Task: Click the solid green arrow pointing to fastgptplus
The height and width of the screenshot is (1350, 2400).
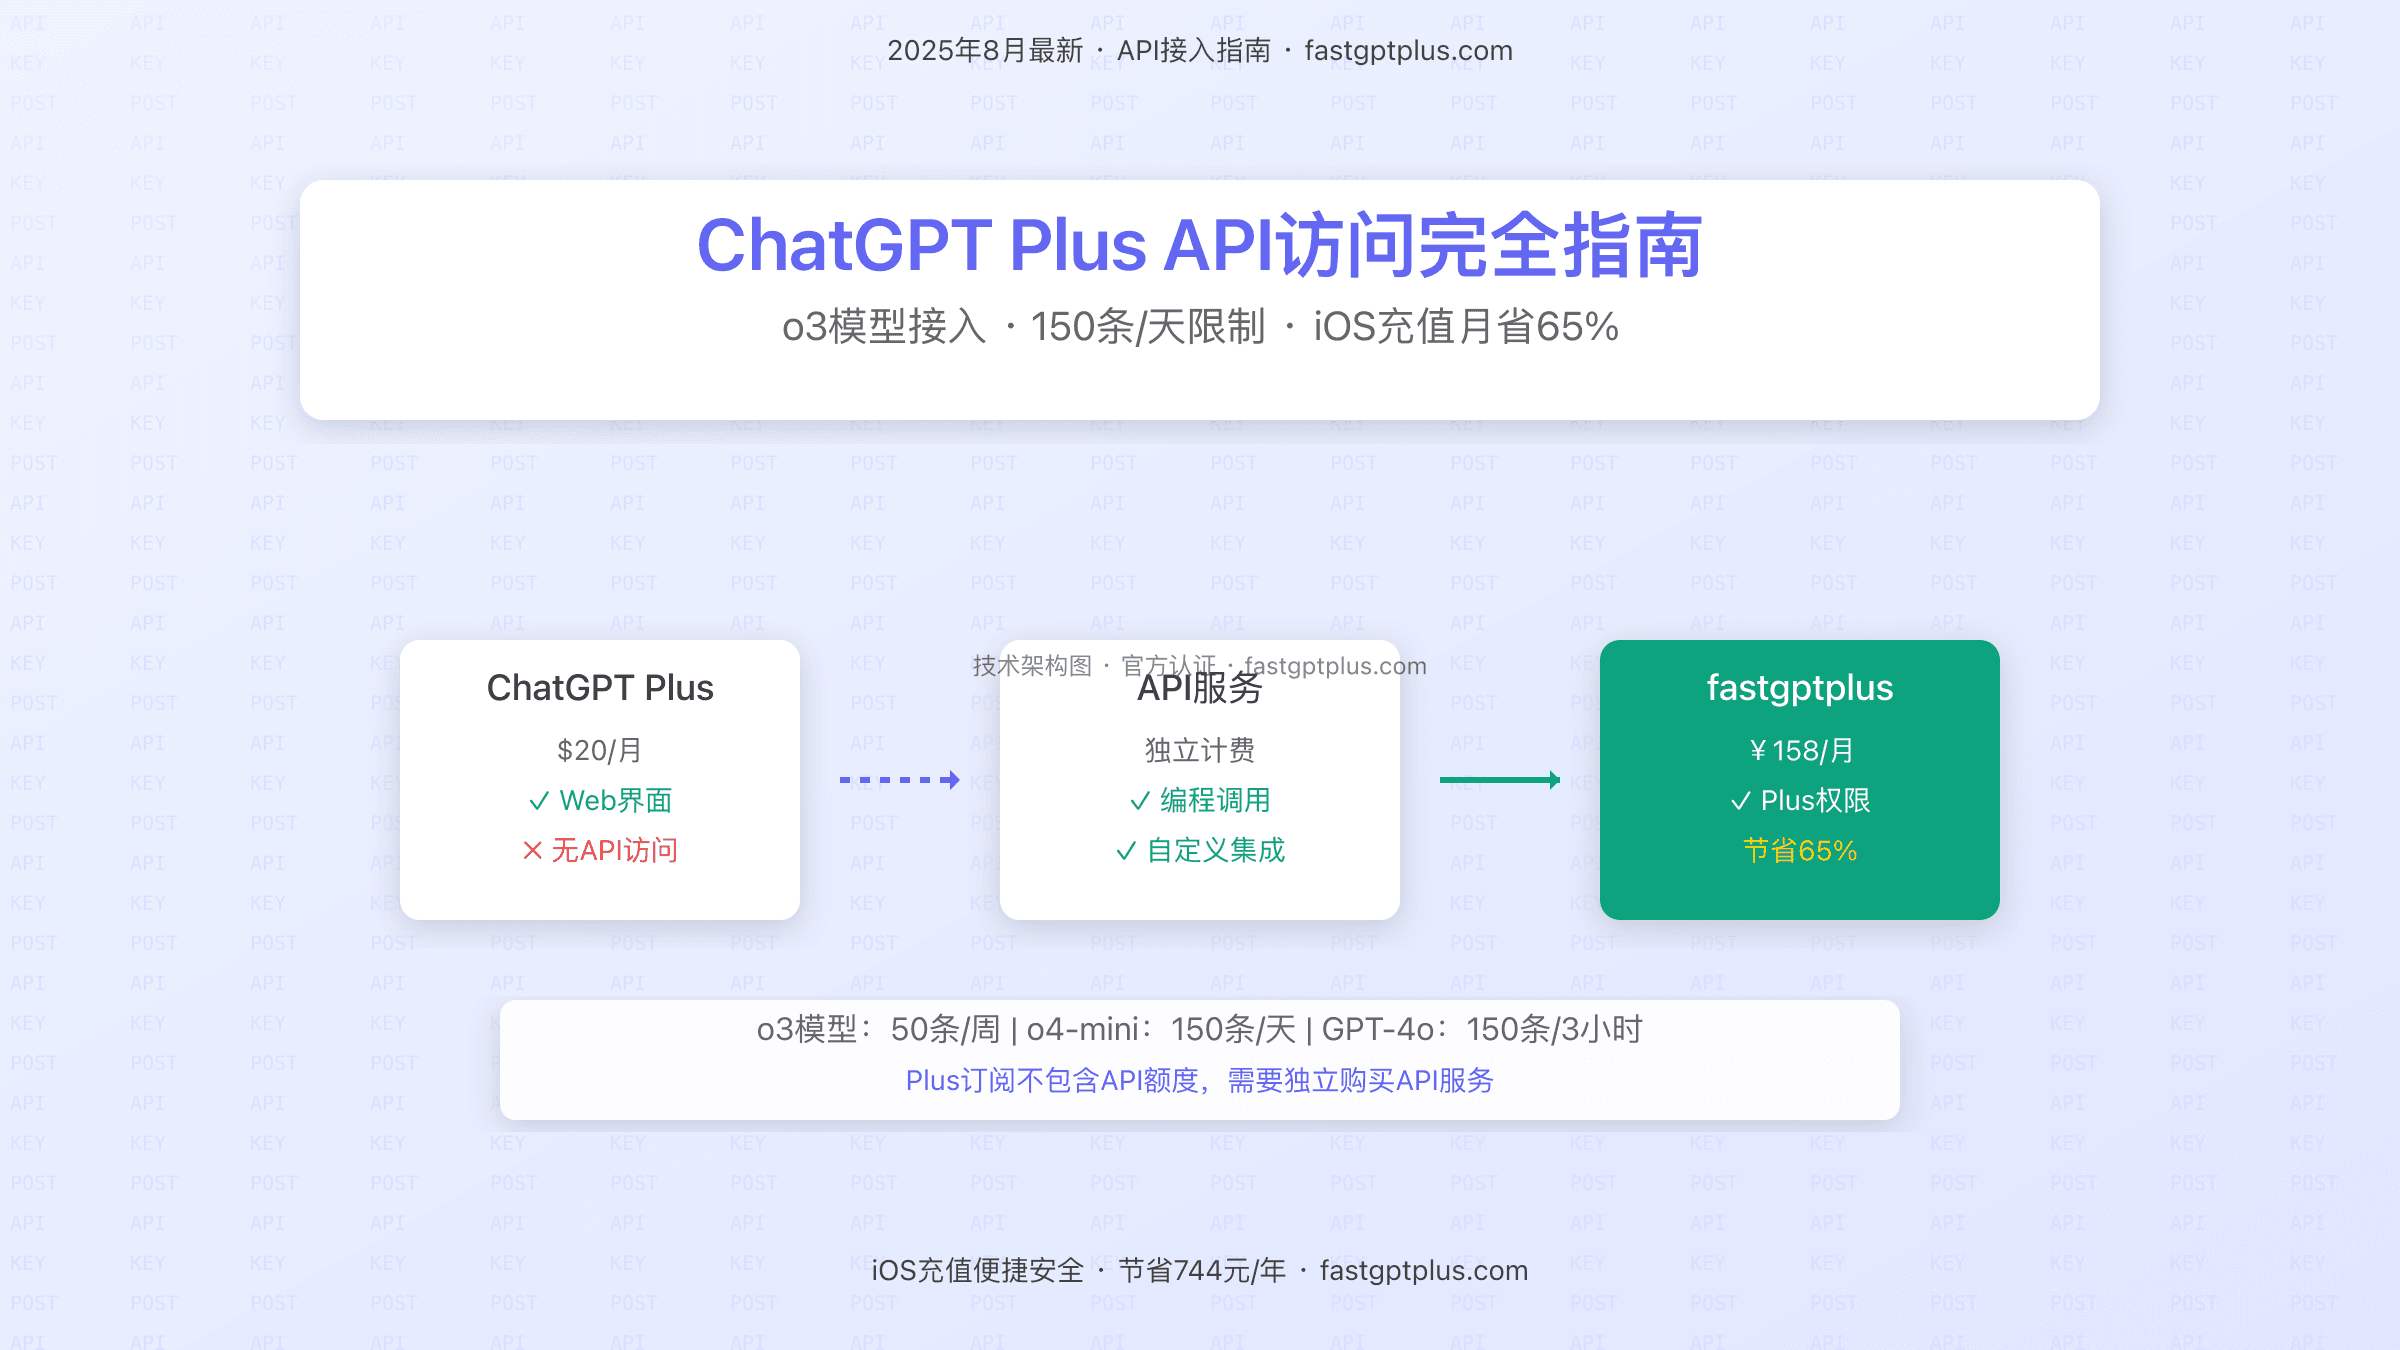Action: (x=1498, y=779)
